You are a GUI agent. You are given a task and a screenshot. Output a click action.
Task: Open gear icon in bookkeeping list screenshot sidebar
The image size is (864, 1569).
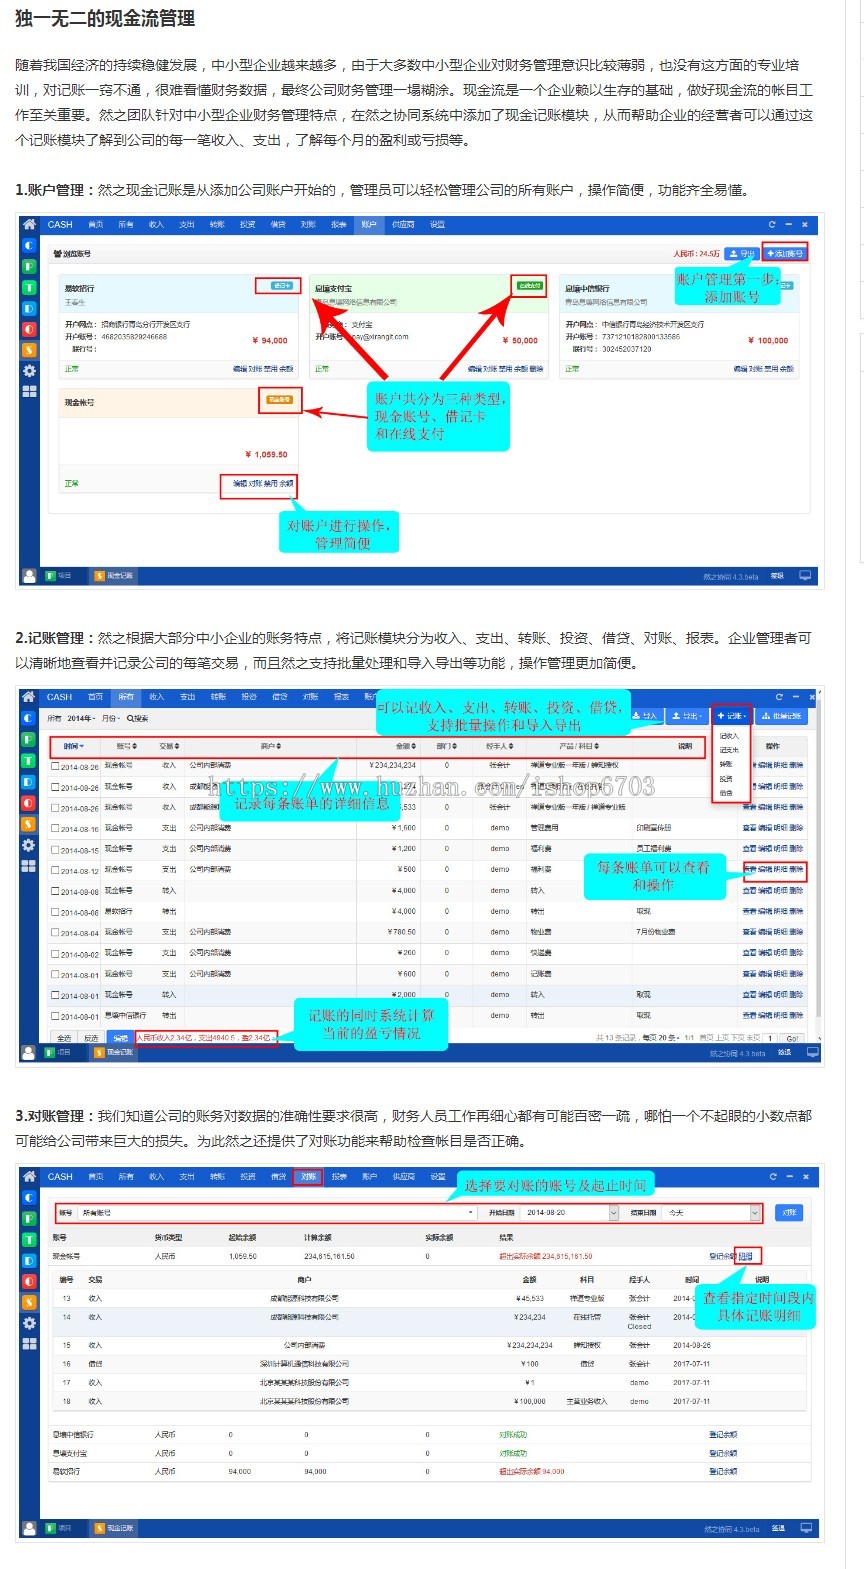click(x=29, y=845)
